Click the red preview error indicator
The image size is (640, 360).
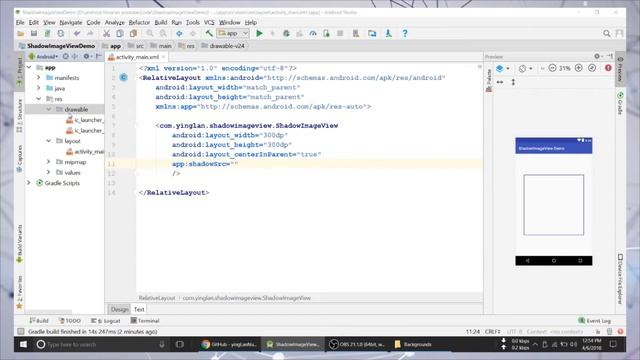(608, 68)
